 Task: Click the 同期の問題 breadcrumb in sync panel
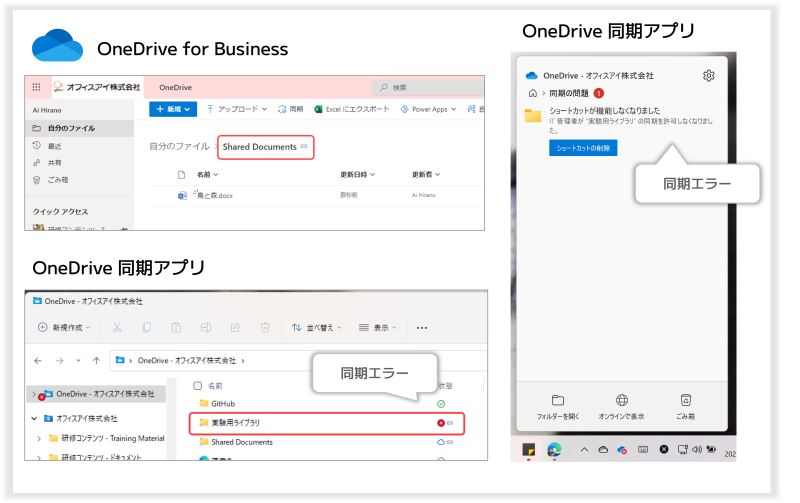point(569,93)
